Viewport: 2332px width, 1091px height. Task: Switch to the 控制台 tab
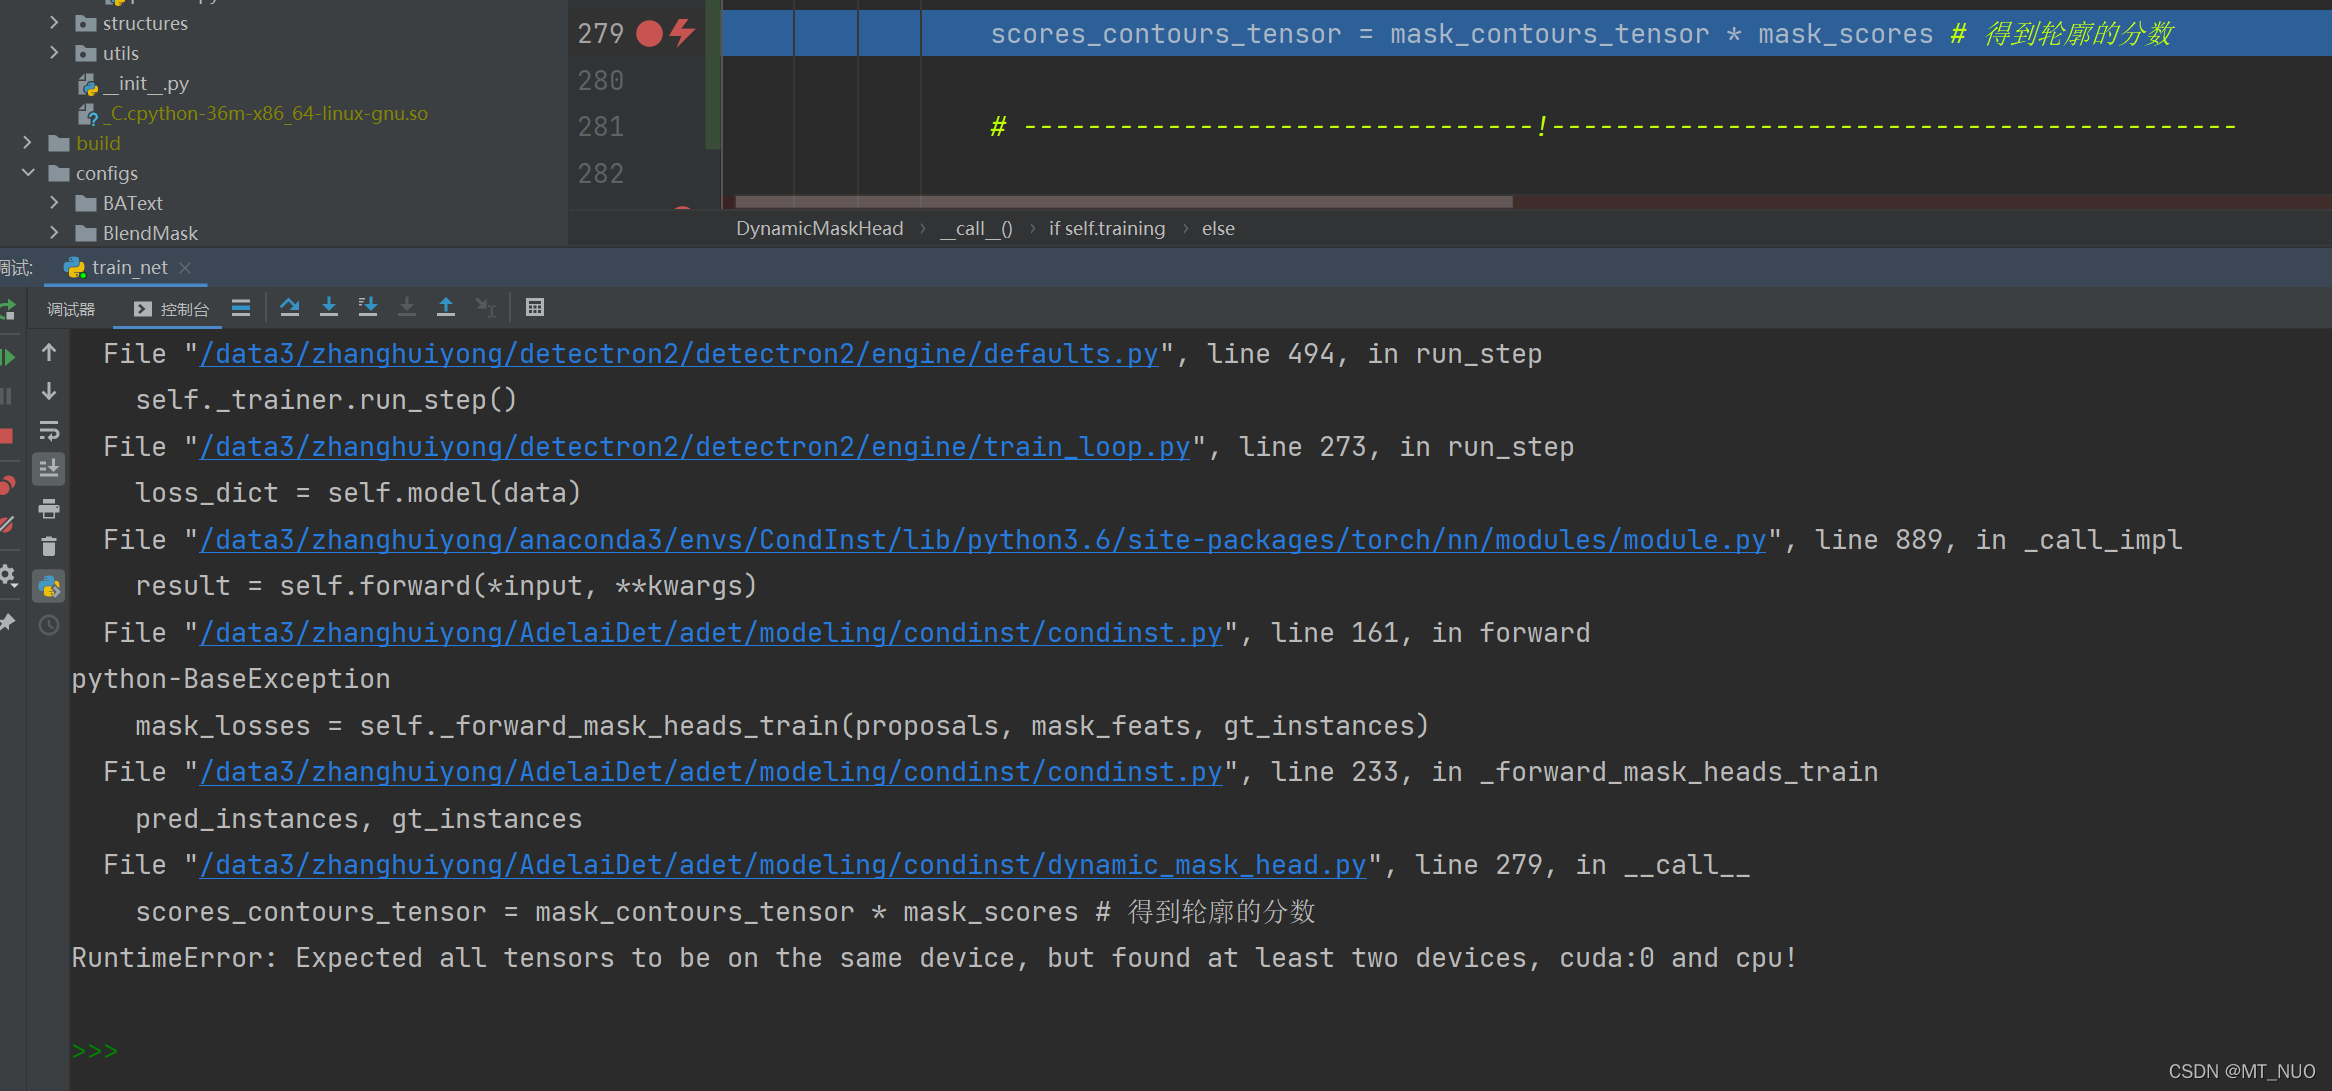tap(172, 309)
